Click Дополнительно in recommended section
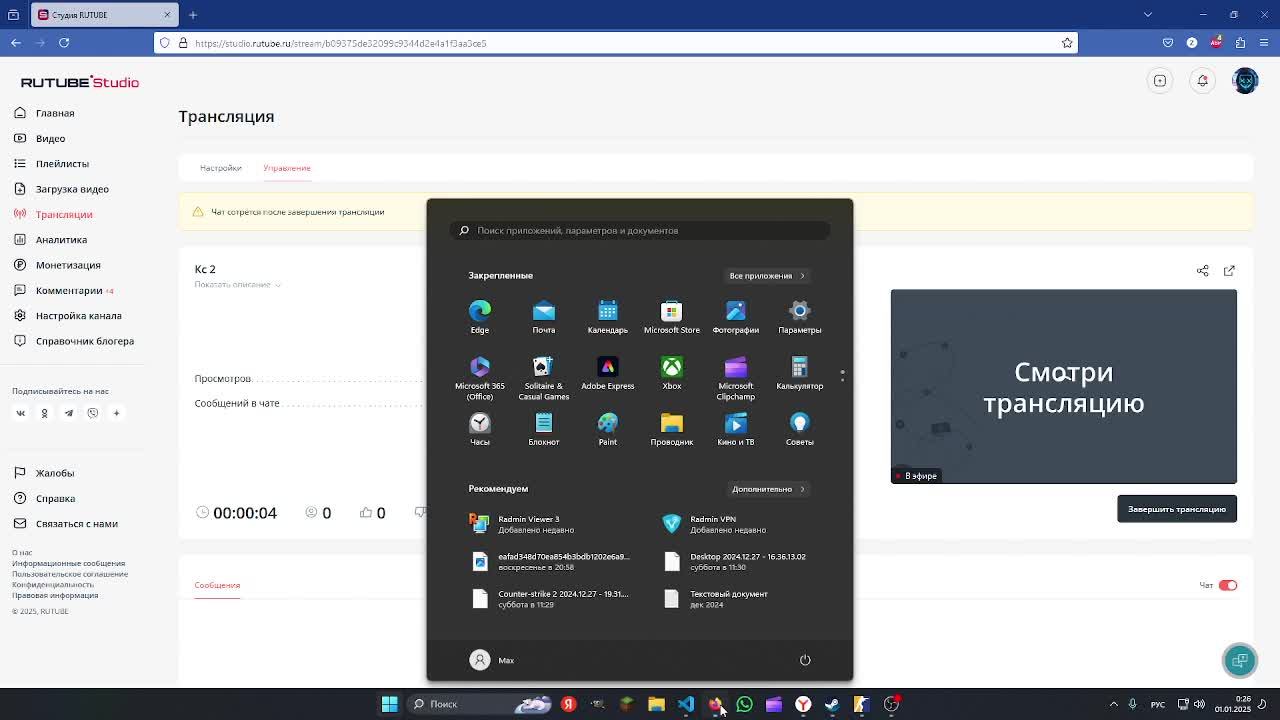 point(768,489)
